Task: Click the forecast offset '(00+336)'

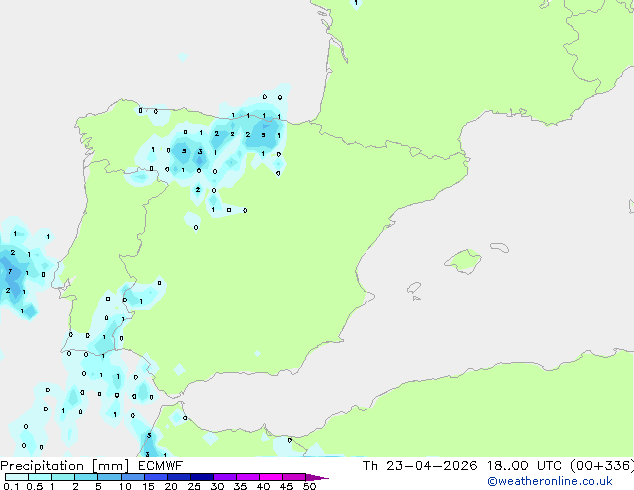Action: click(x=602, y=466)
